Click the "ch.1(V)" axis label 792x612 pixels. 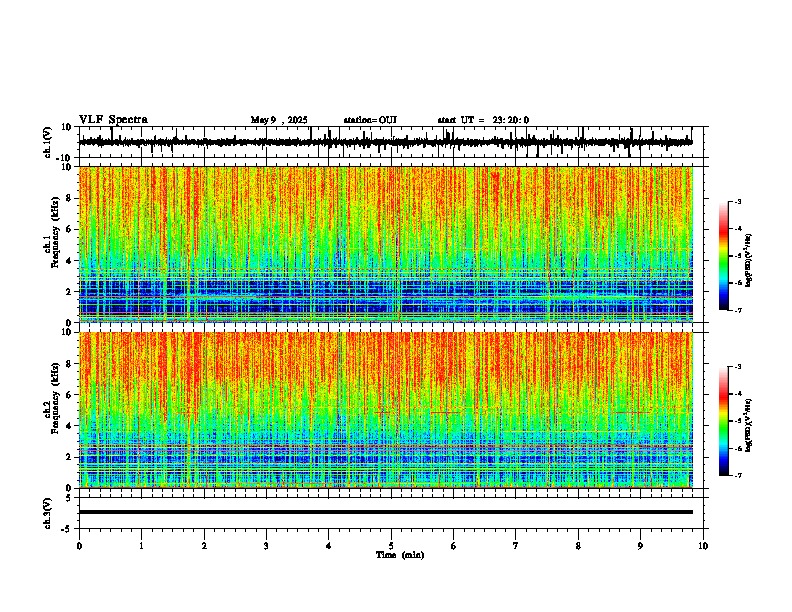point(48,142)
